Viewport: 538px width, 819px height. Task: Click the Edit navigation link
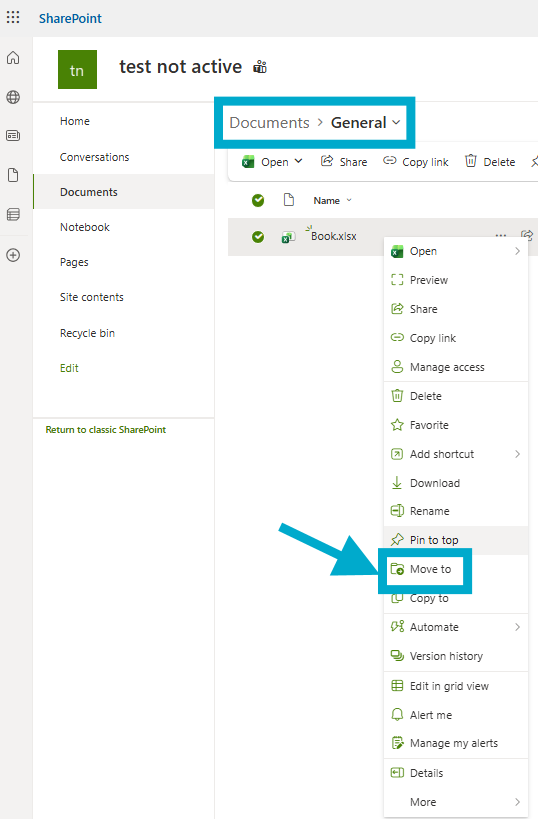[x=69, y=368]
